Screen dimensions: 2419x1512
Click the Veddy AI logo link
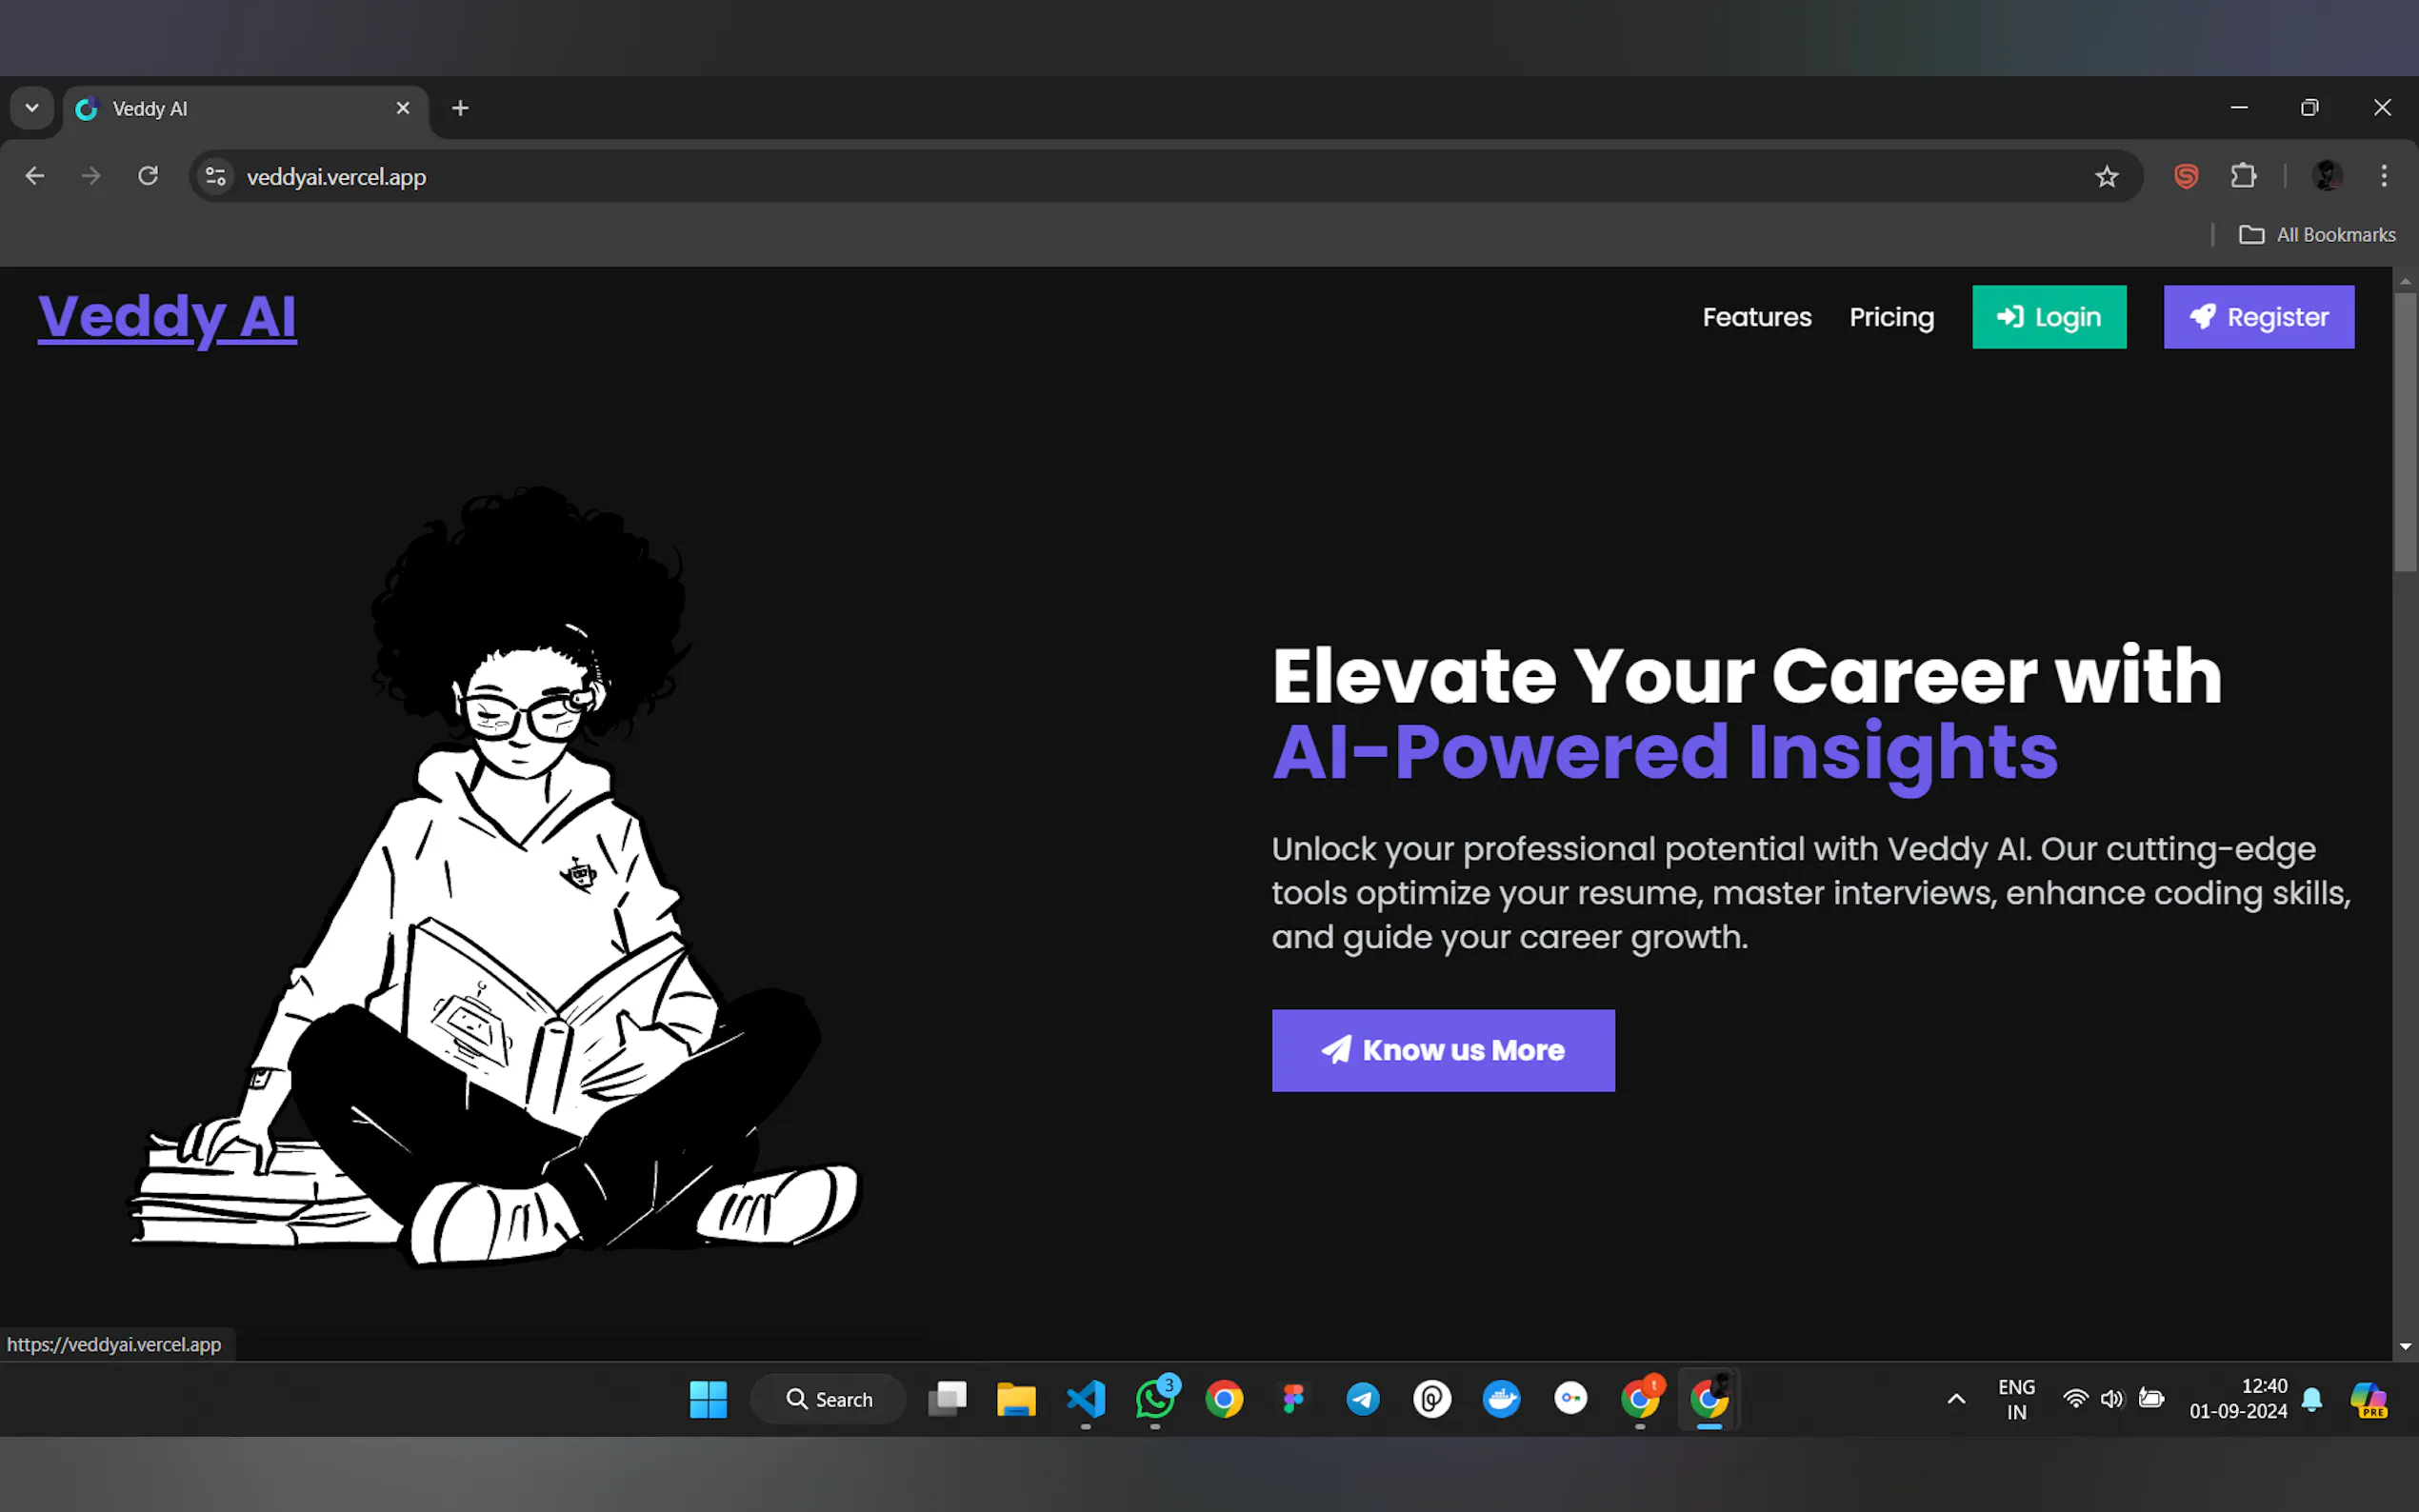[x=167, y=317]
